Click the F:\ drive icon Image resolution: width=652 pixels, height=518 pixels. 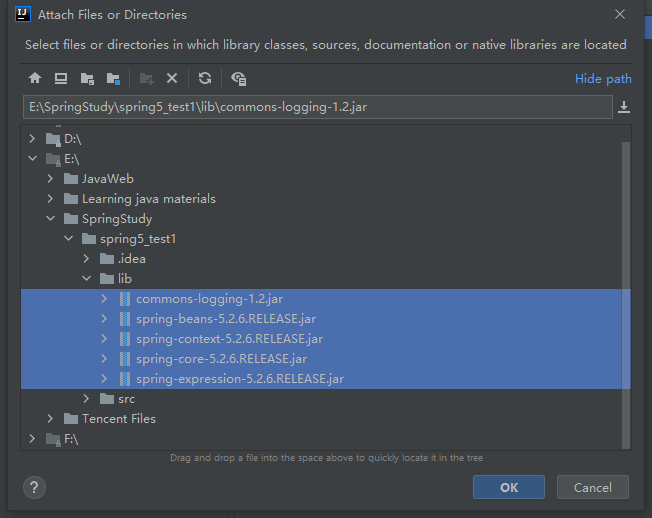(53, 439)
